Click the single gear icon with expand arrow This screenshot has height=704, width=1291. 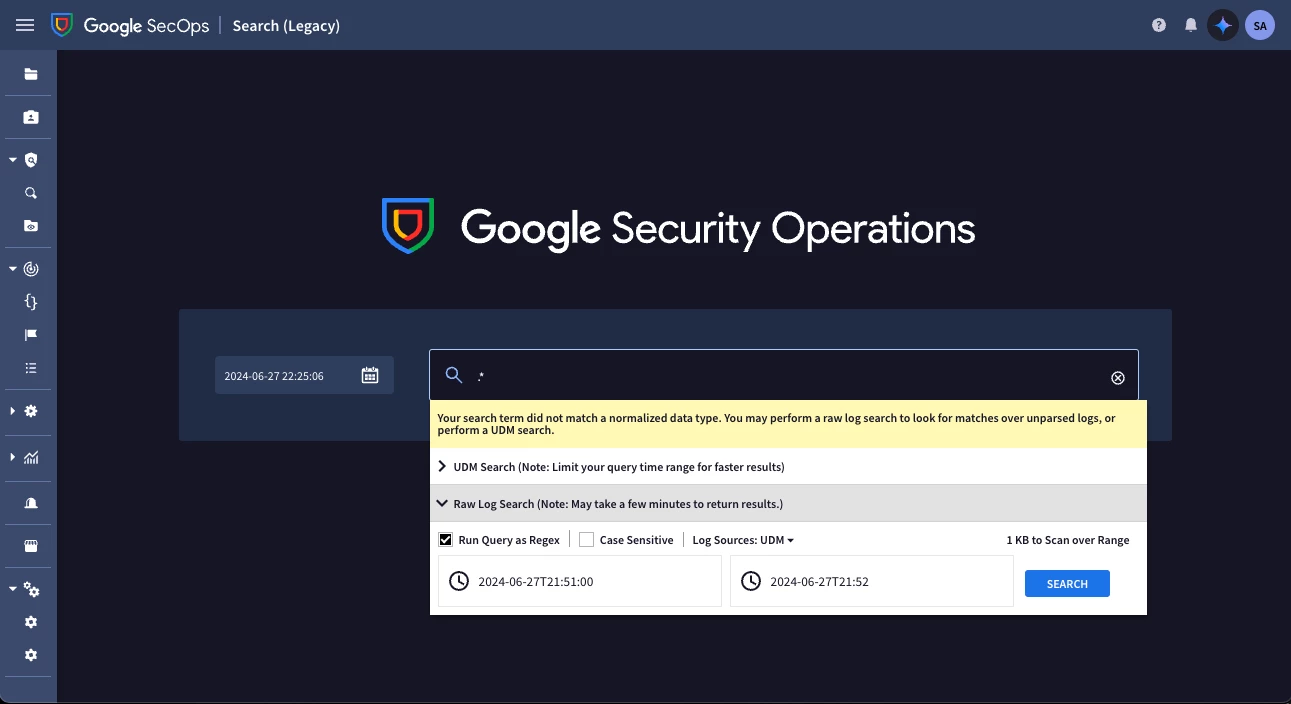[x=31, y=411]
